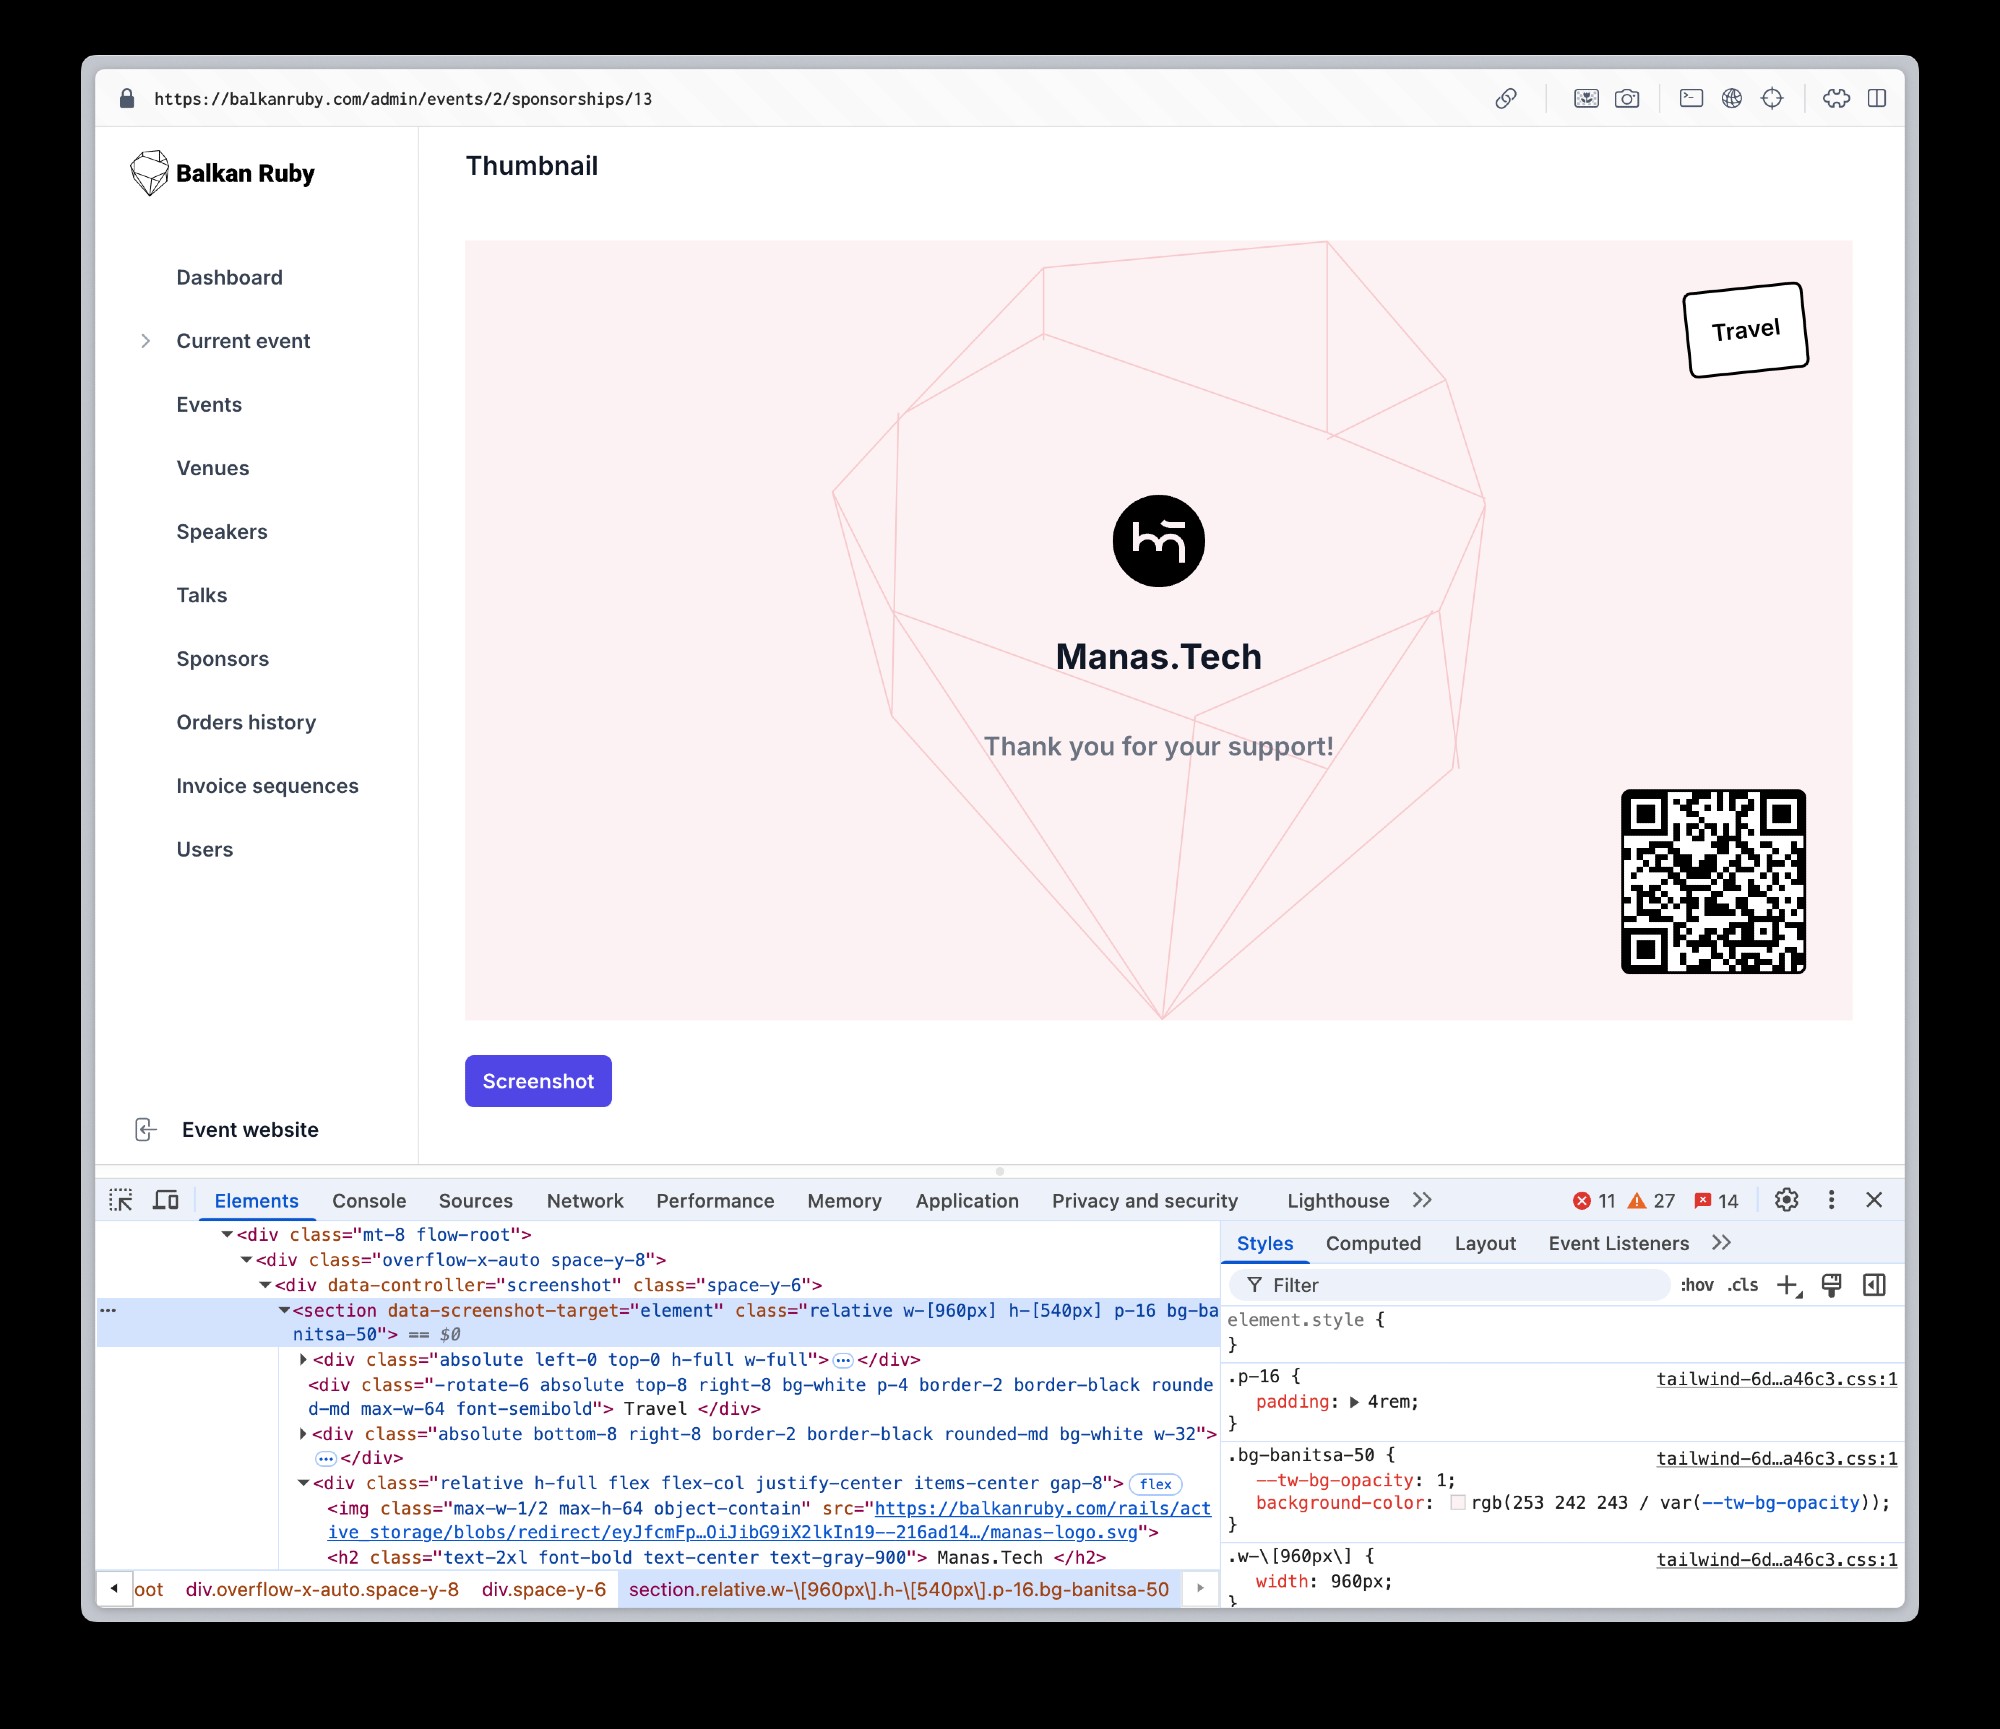Click the crosshair target icon in toolbar
The width and height of the screenshot is (2000, 1729).
pos(1772,98)
